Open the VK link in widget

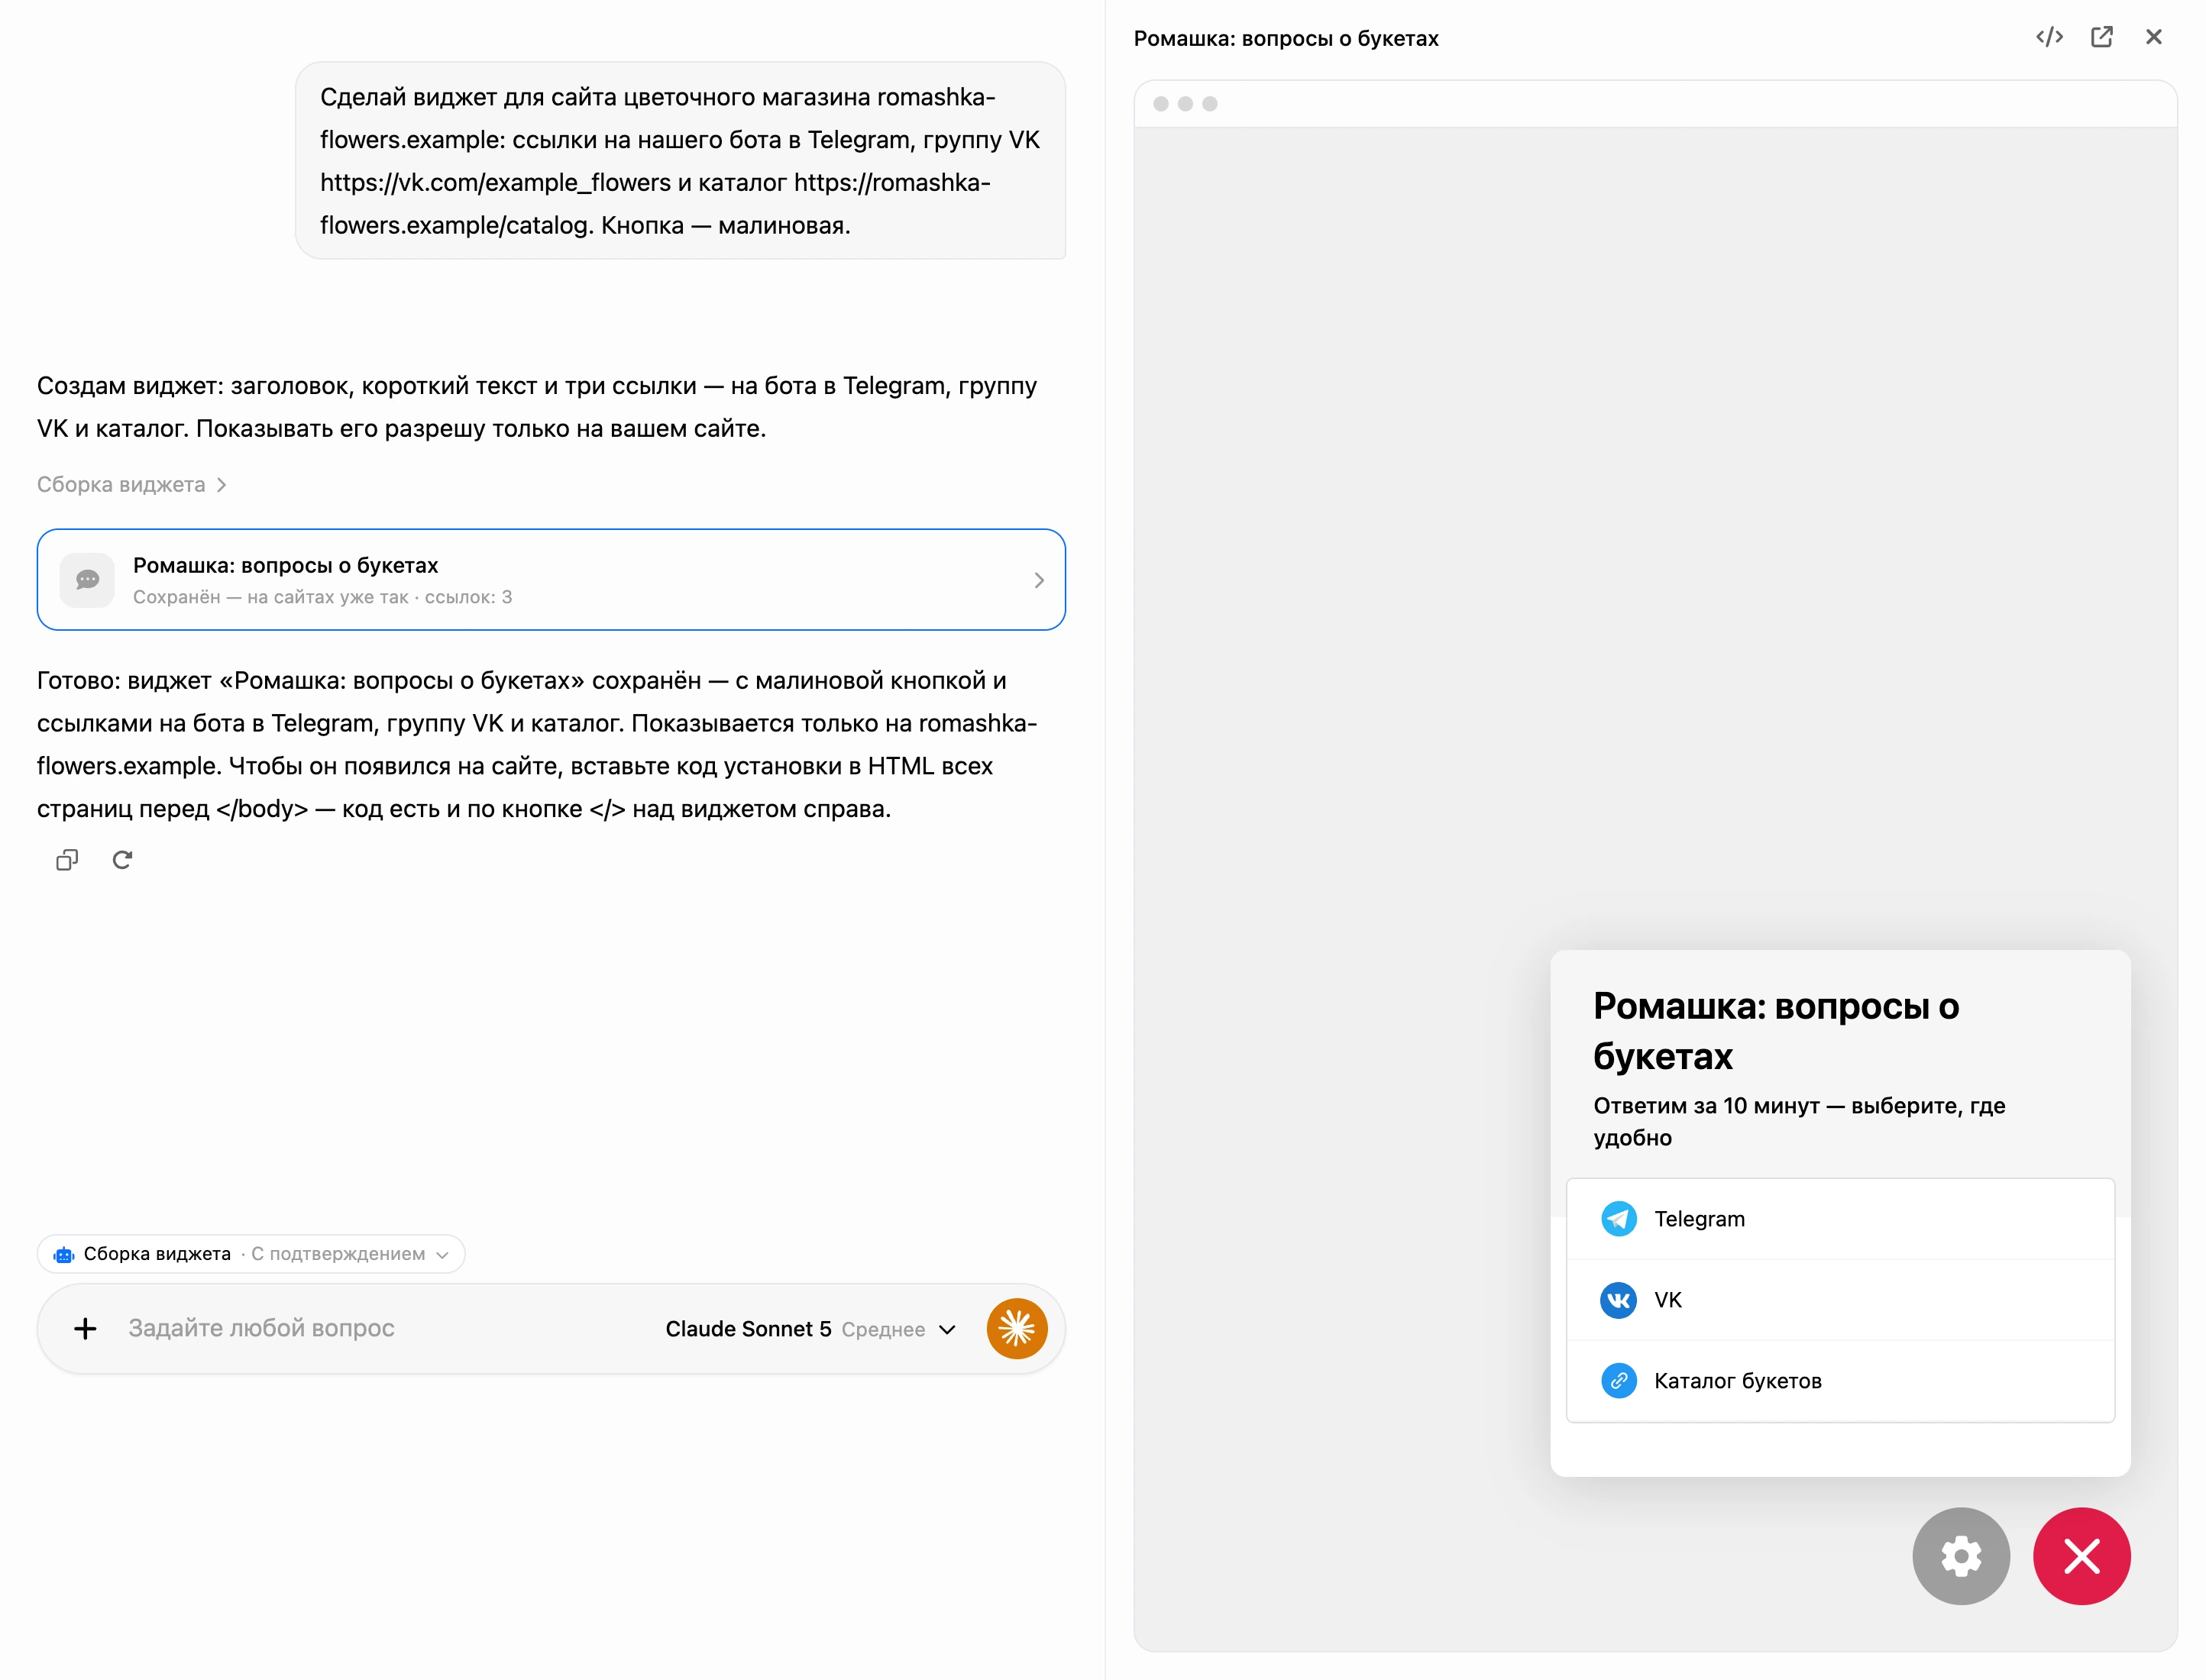click(1839, 1299)
